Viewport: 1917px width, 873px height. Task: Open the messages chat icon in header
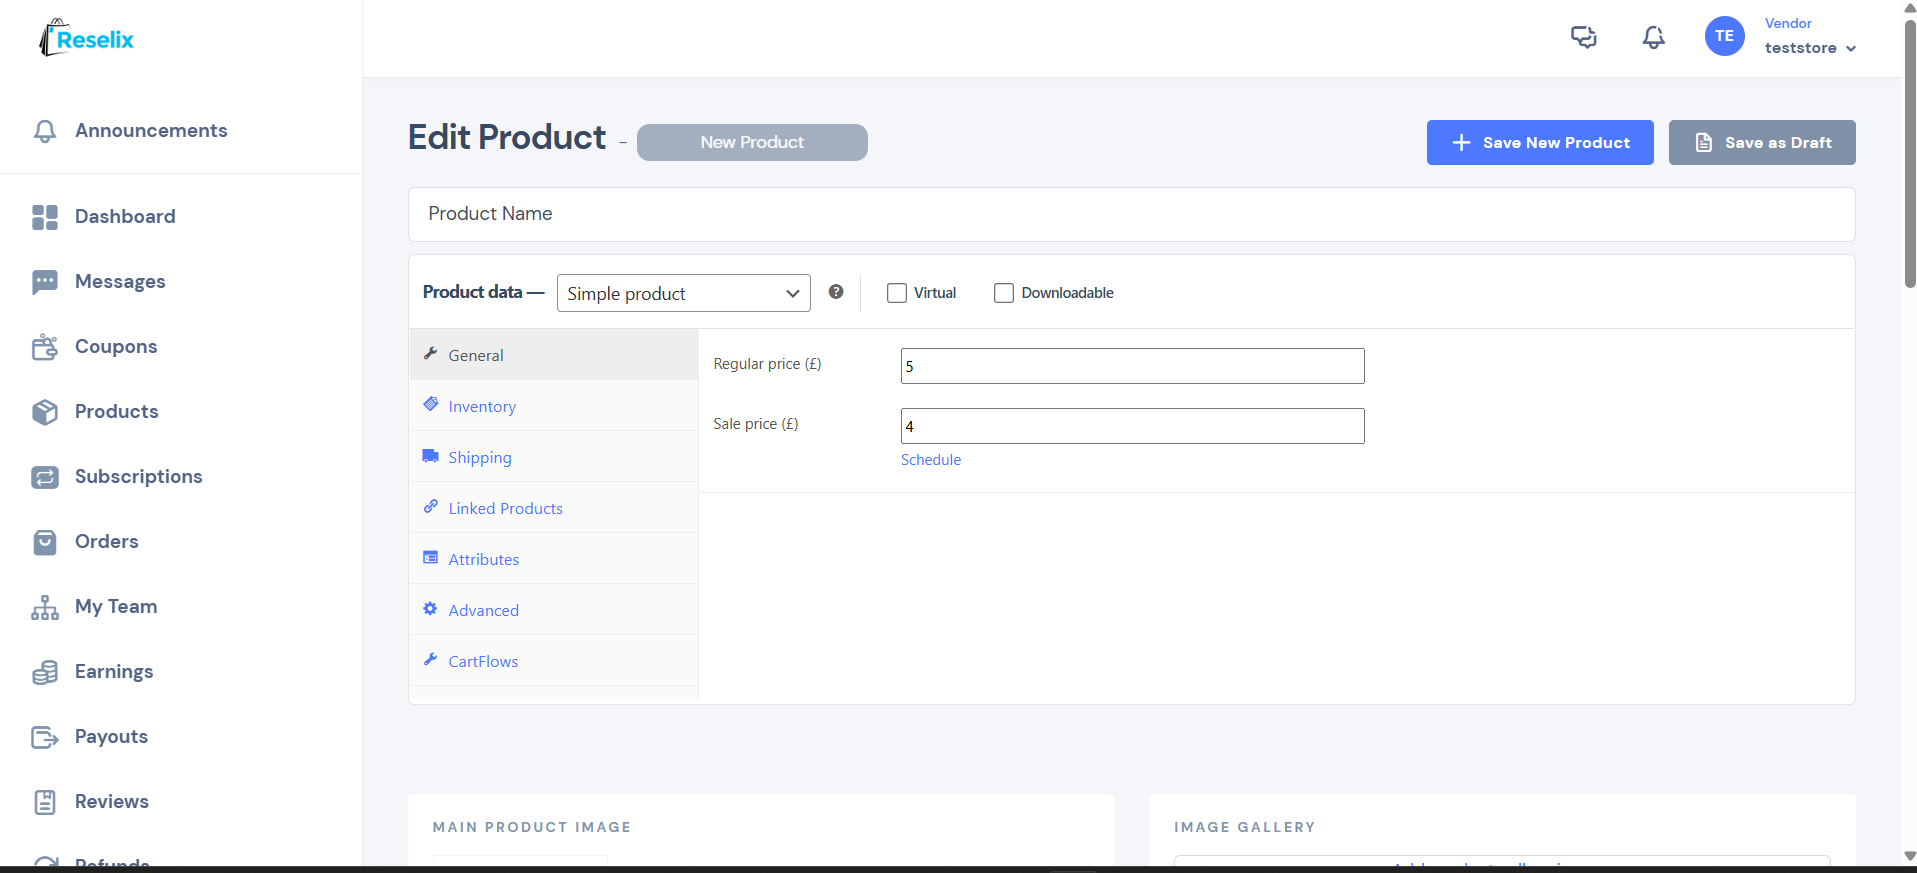tap(1583, 37)
